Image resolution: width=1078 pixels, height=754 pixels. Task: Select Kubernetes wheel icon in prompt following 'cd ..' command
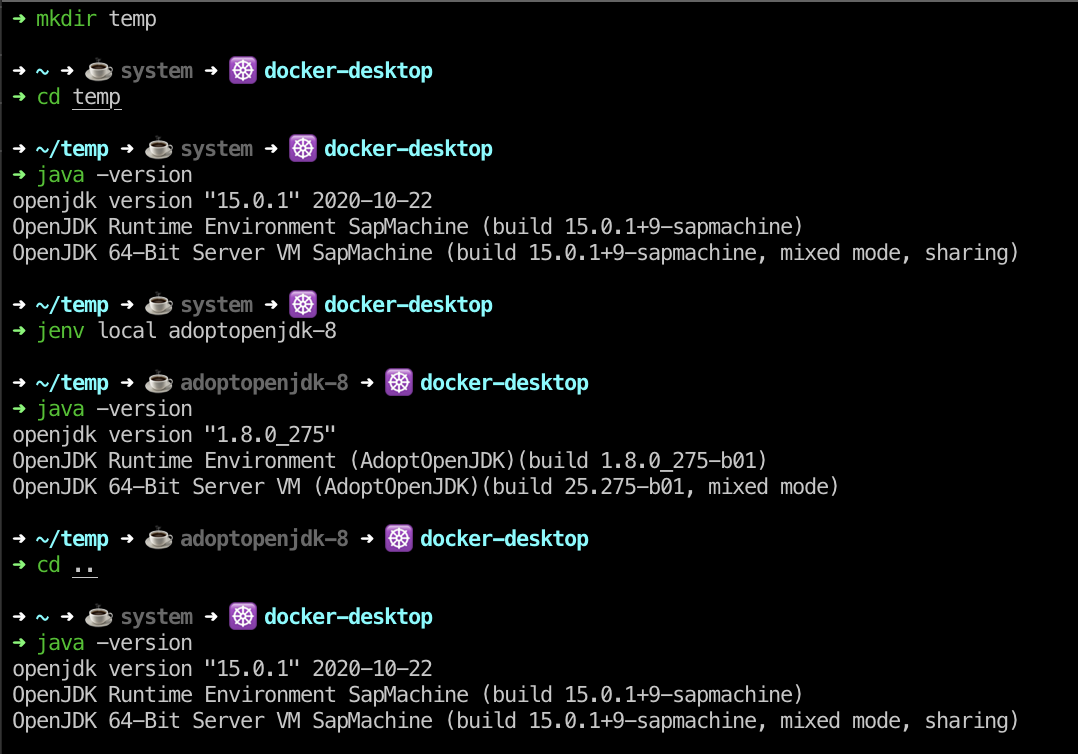[243, 617]
